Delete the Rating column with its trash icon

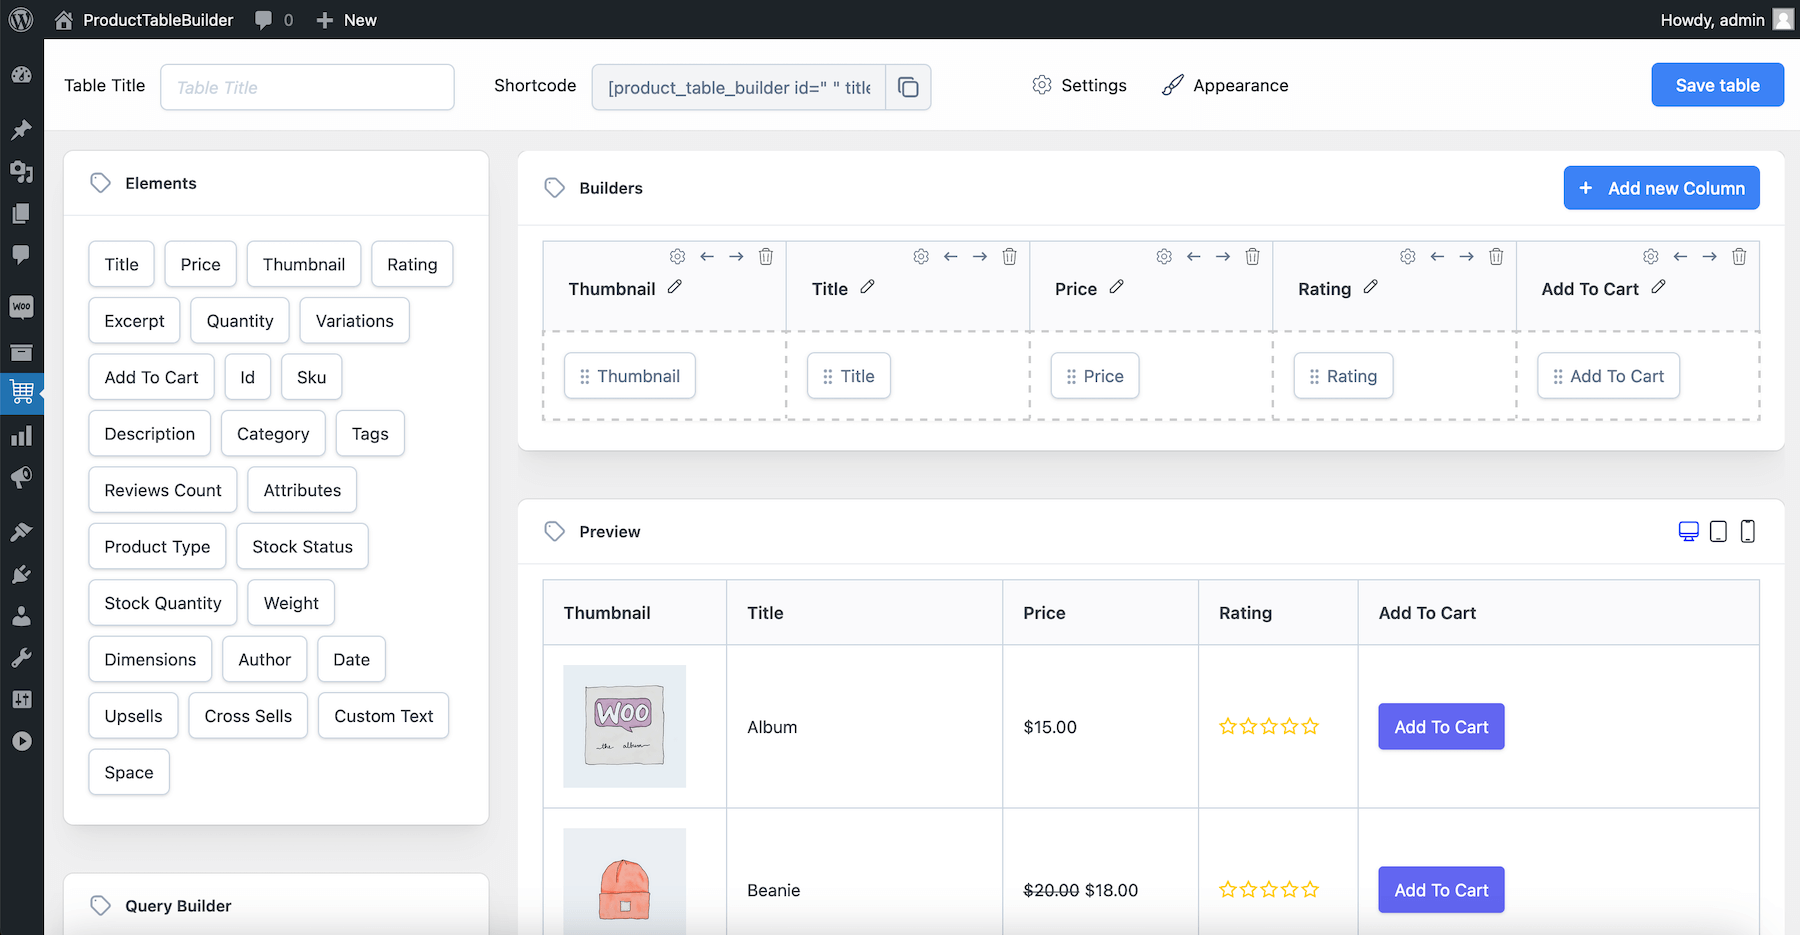(x=1496, y=256)
